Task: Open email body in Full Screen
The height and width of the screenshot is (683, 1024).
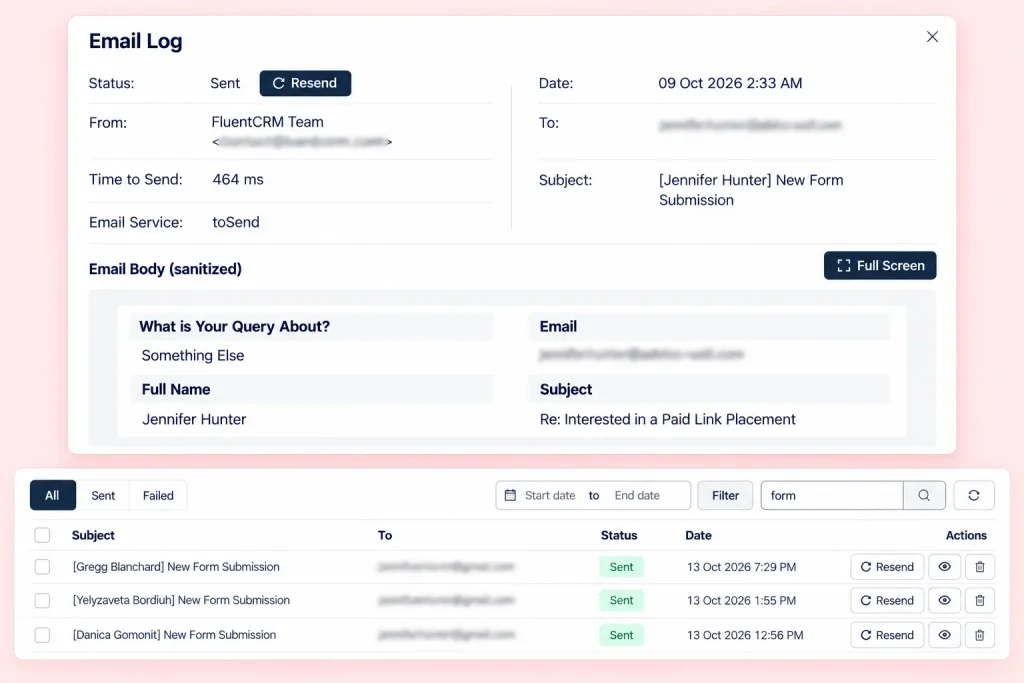Action: click(880, 266)
